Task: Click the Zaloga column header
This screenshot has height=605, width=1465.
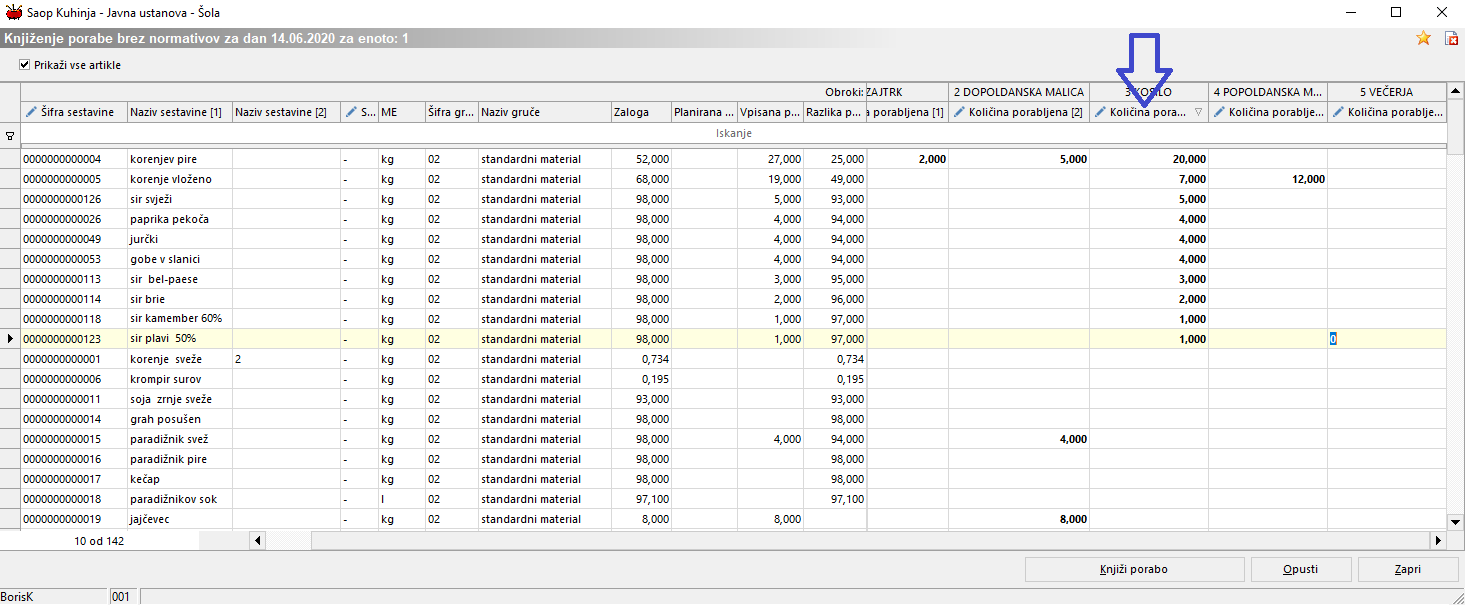Action: [641, 112]
